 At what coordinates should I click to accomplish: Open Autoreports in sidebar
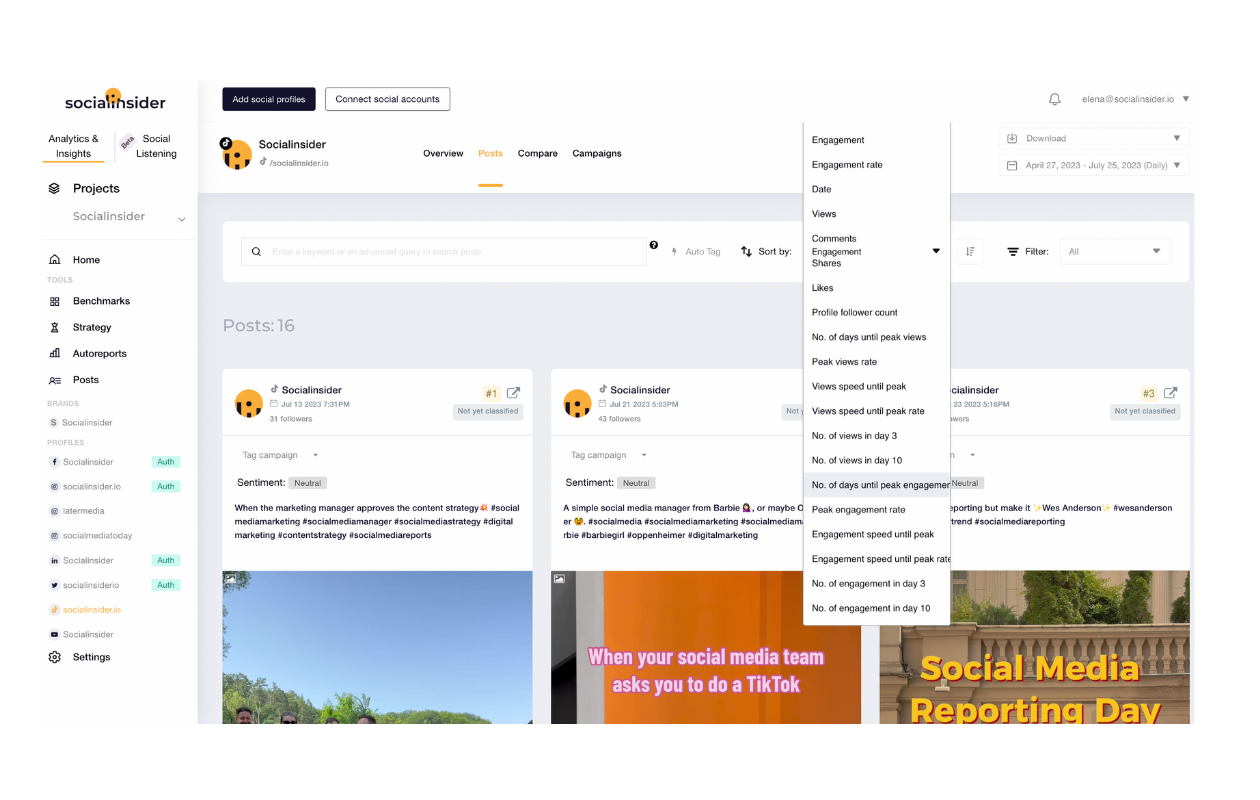[x=100, y=353]
